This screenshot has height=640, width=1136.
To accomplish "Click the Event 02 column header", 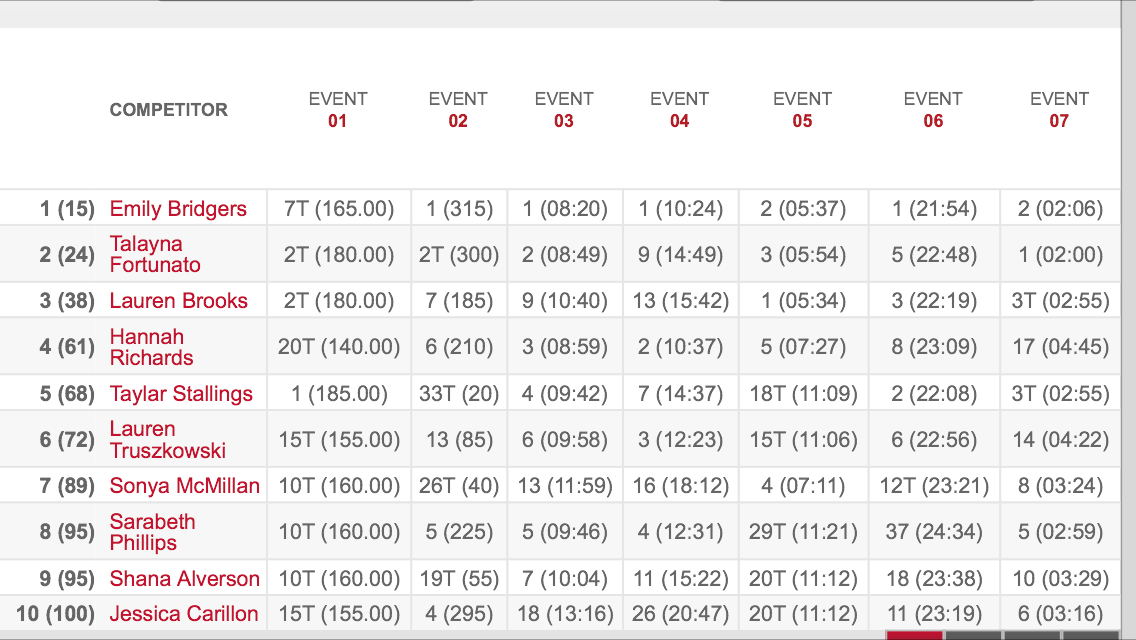I will [458, 110].
